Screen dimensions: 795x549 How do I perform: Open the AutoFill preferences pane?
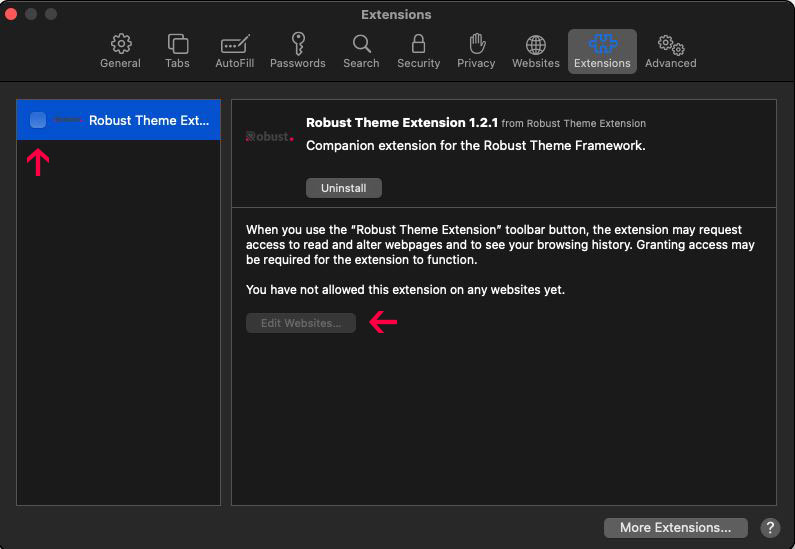tap(234, 51)
